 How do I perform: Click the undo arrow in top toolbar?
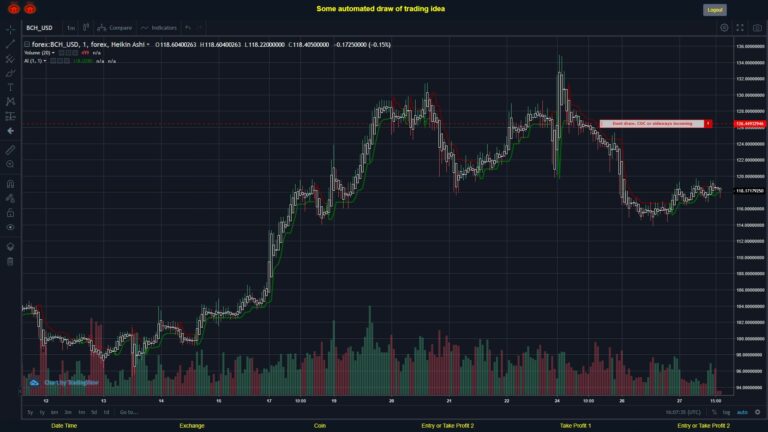point(188,27)
